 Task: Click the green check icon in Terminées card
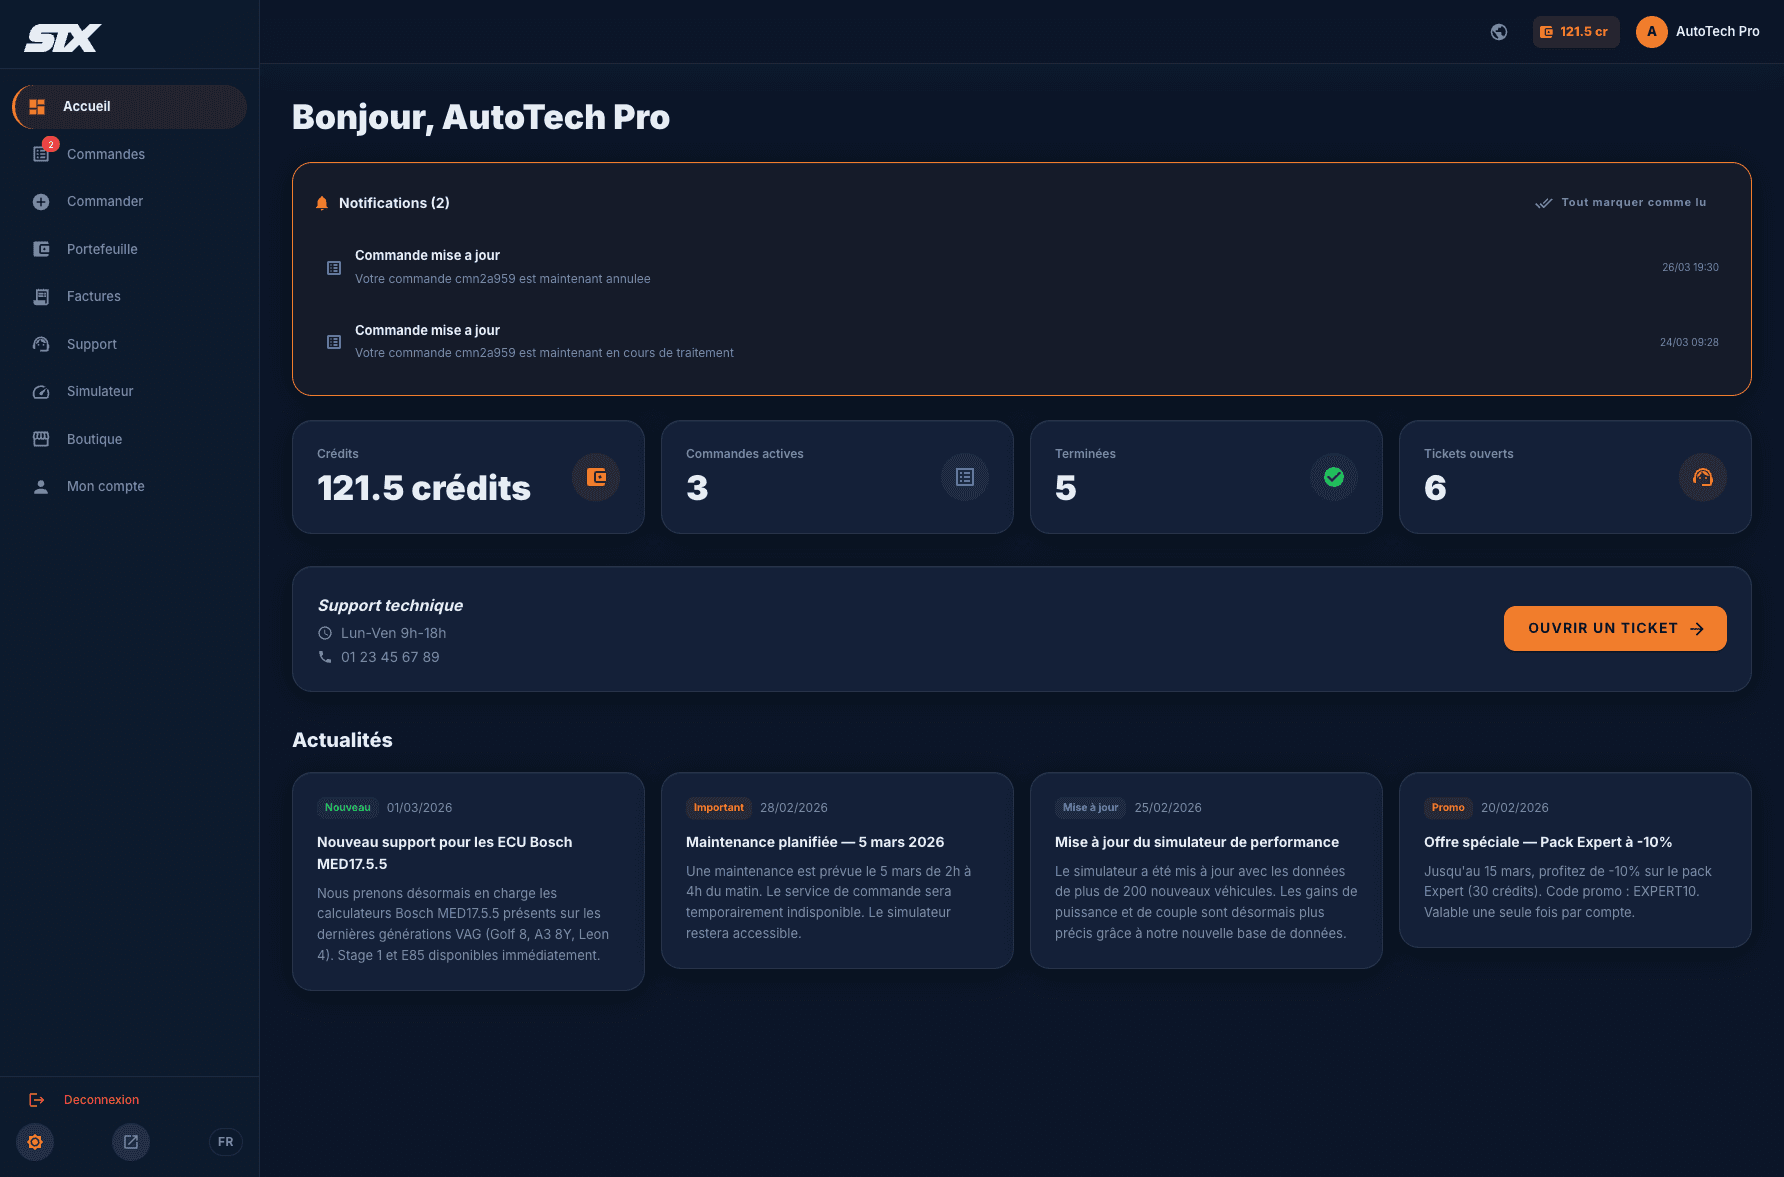pyautogui.click(x=1334, y=477)
